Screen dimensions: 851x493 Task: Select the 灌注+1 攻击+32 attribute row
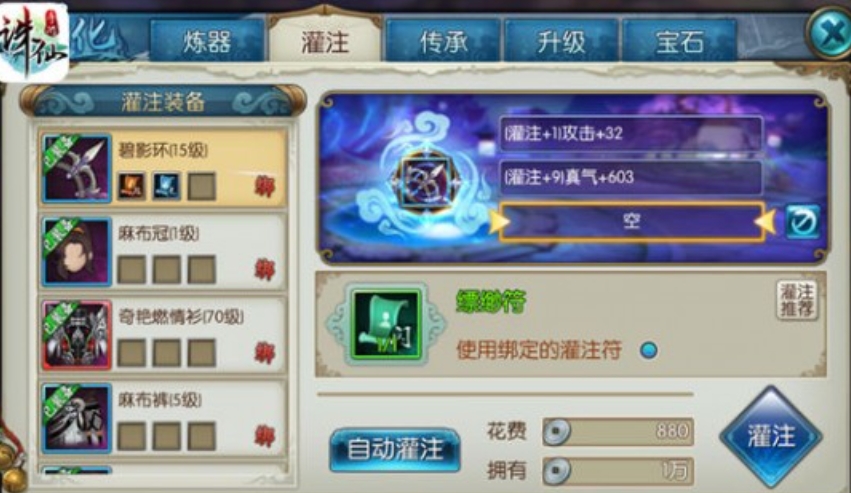(x=631, y=133)
